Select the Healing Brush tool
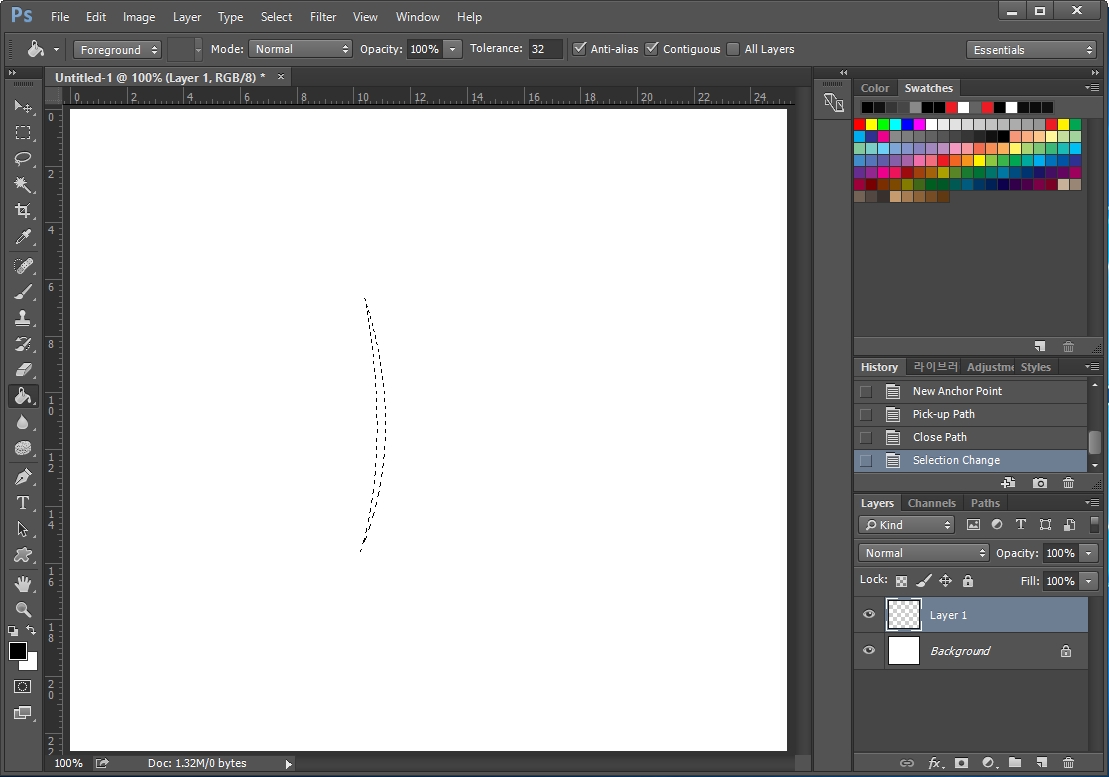The height and width of the screenshot is (777, 1109). click(23, 266)
